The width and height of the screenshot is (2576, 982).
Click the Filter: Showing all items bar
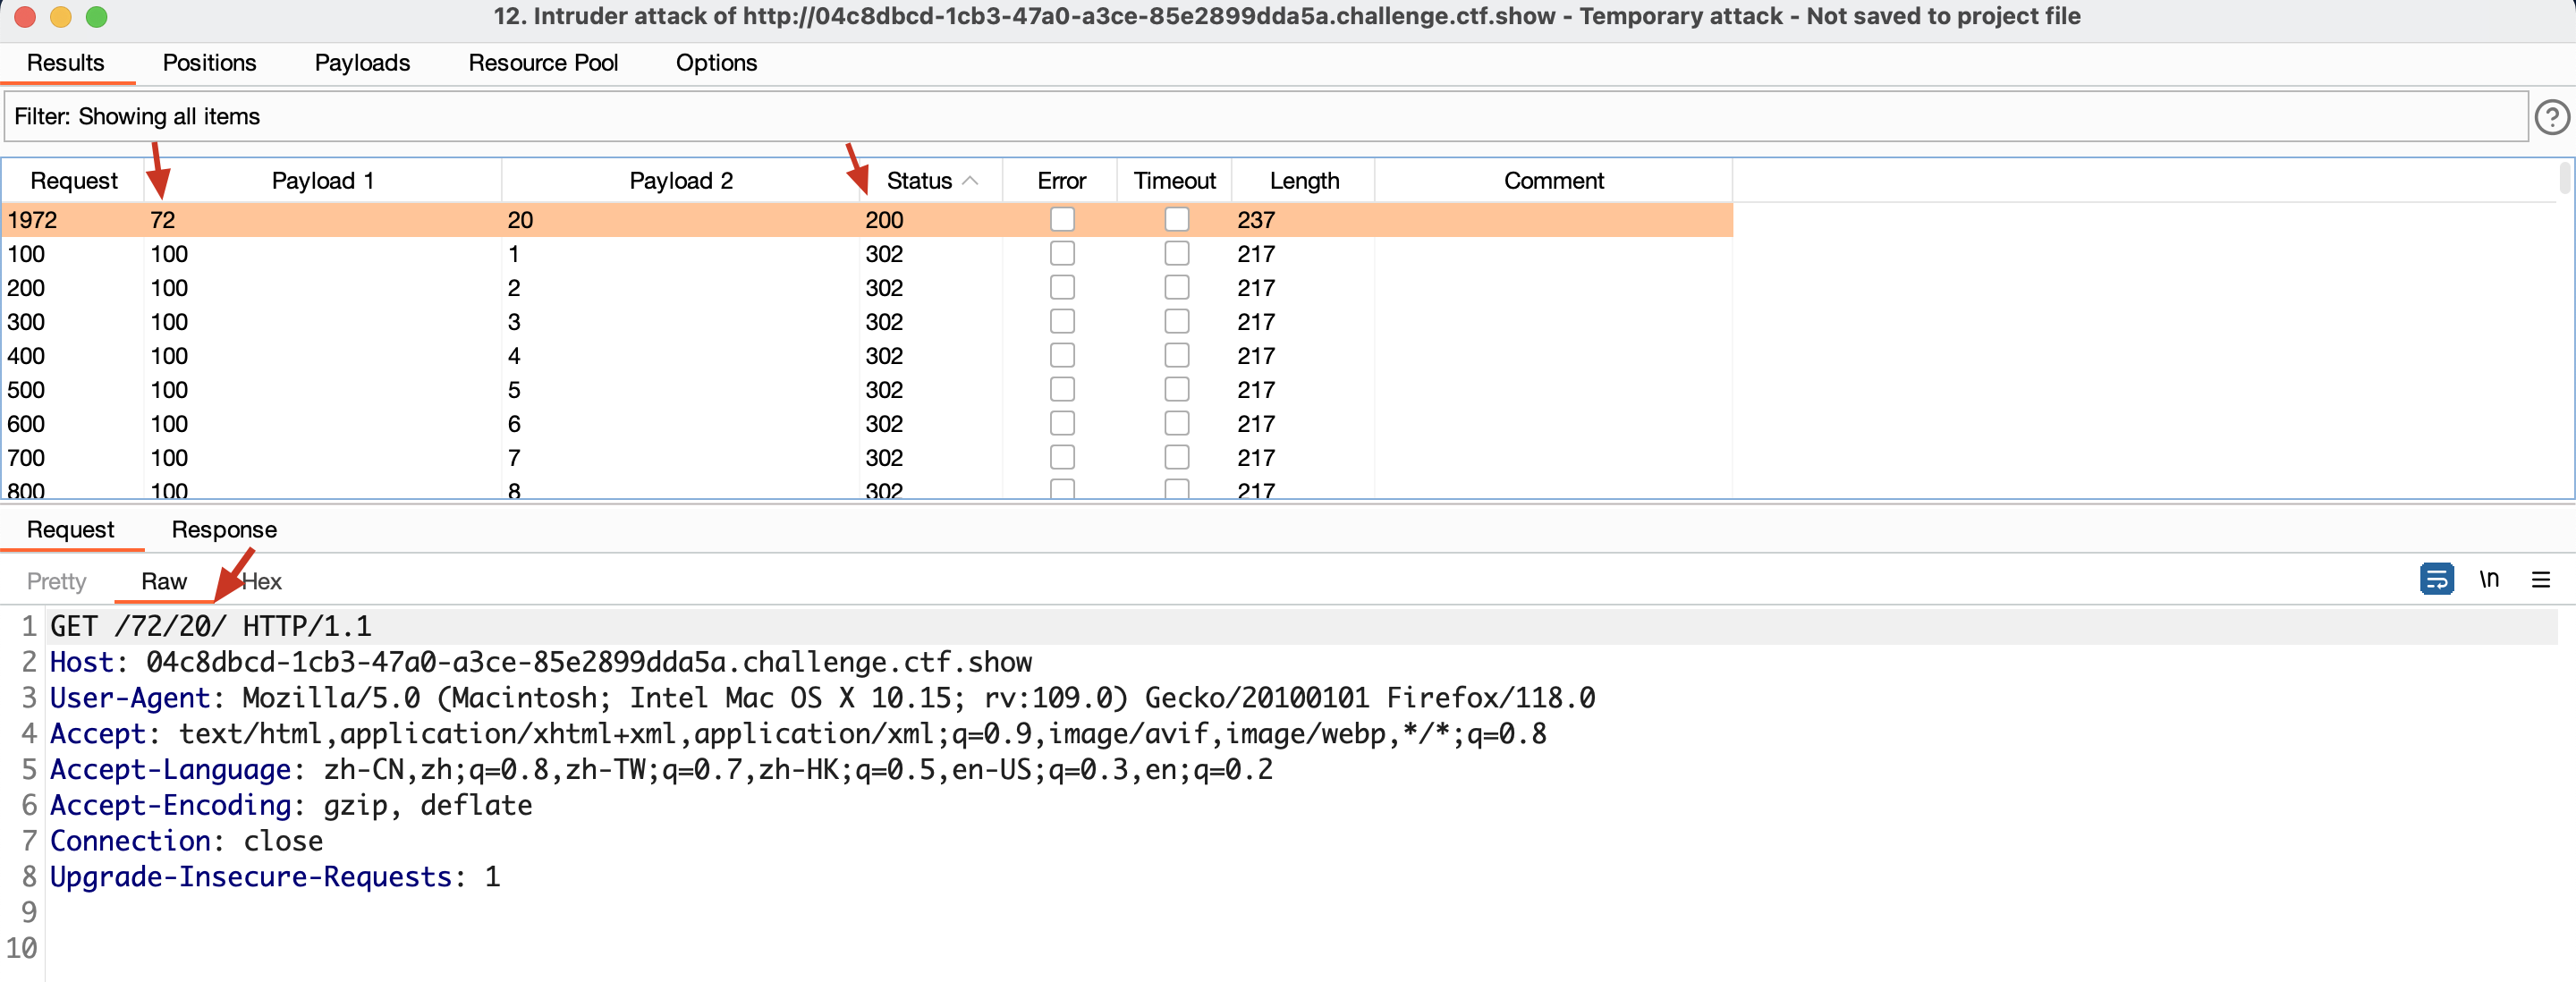[x=1266, y=117]
